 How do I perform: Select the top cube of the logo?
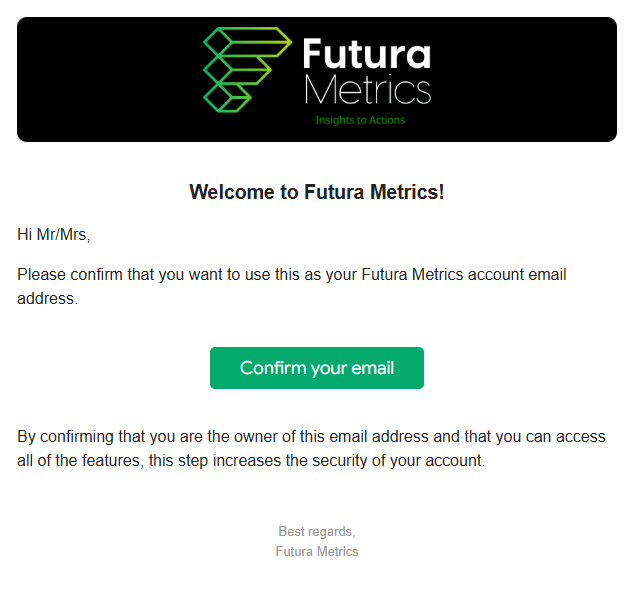[x=218, y=42]
